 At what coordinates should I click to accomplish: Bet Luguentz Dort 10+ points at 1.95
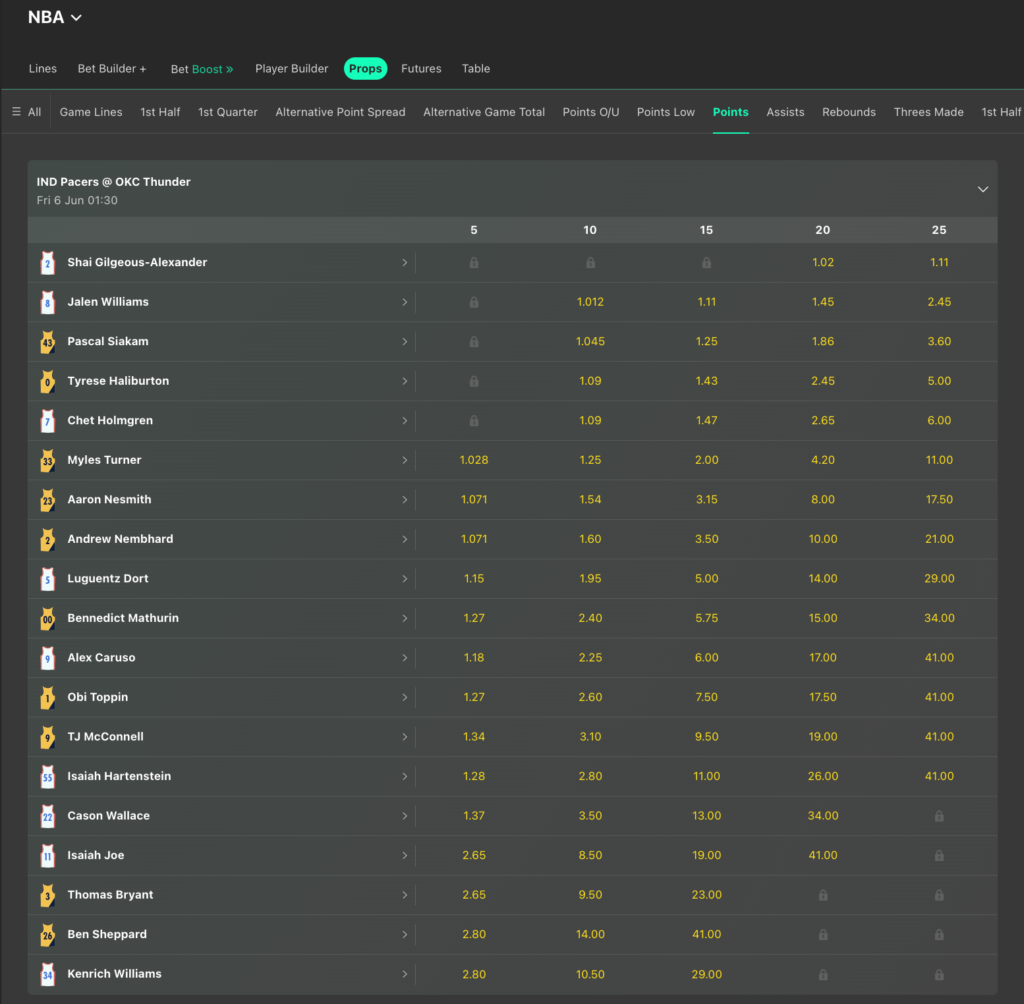pos(590,579)
